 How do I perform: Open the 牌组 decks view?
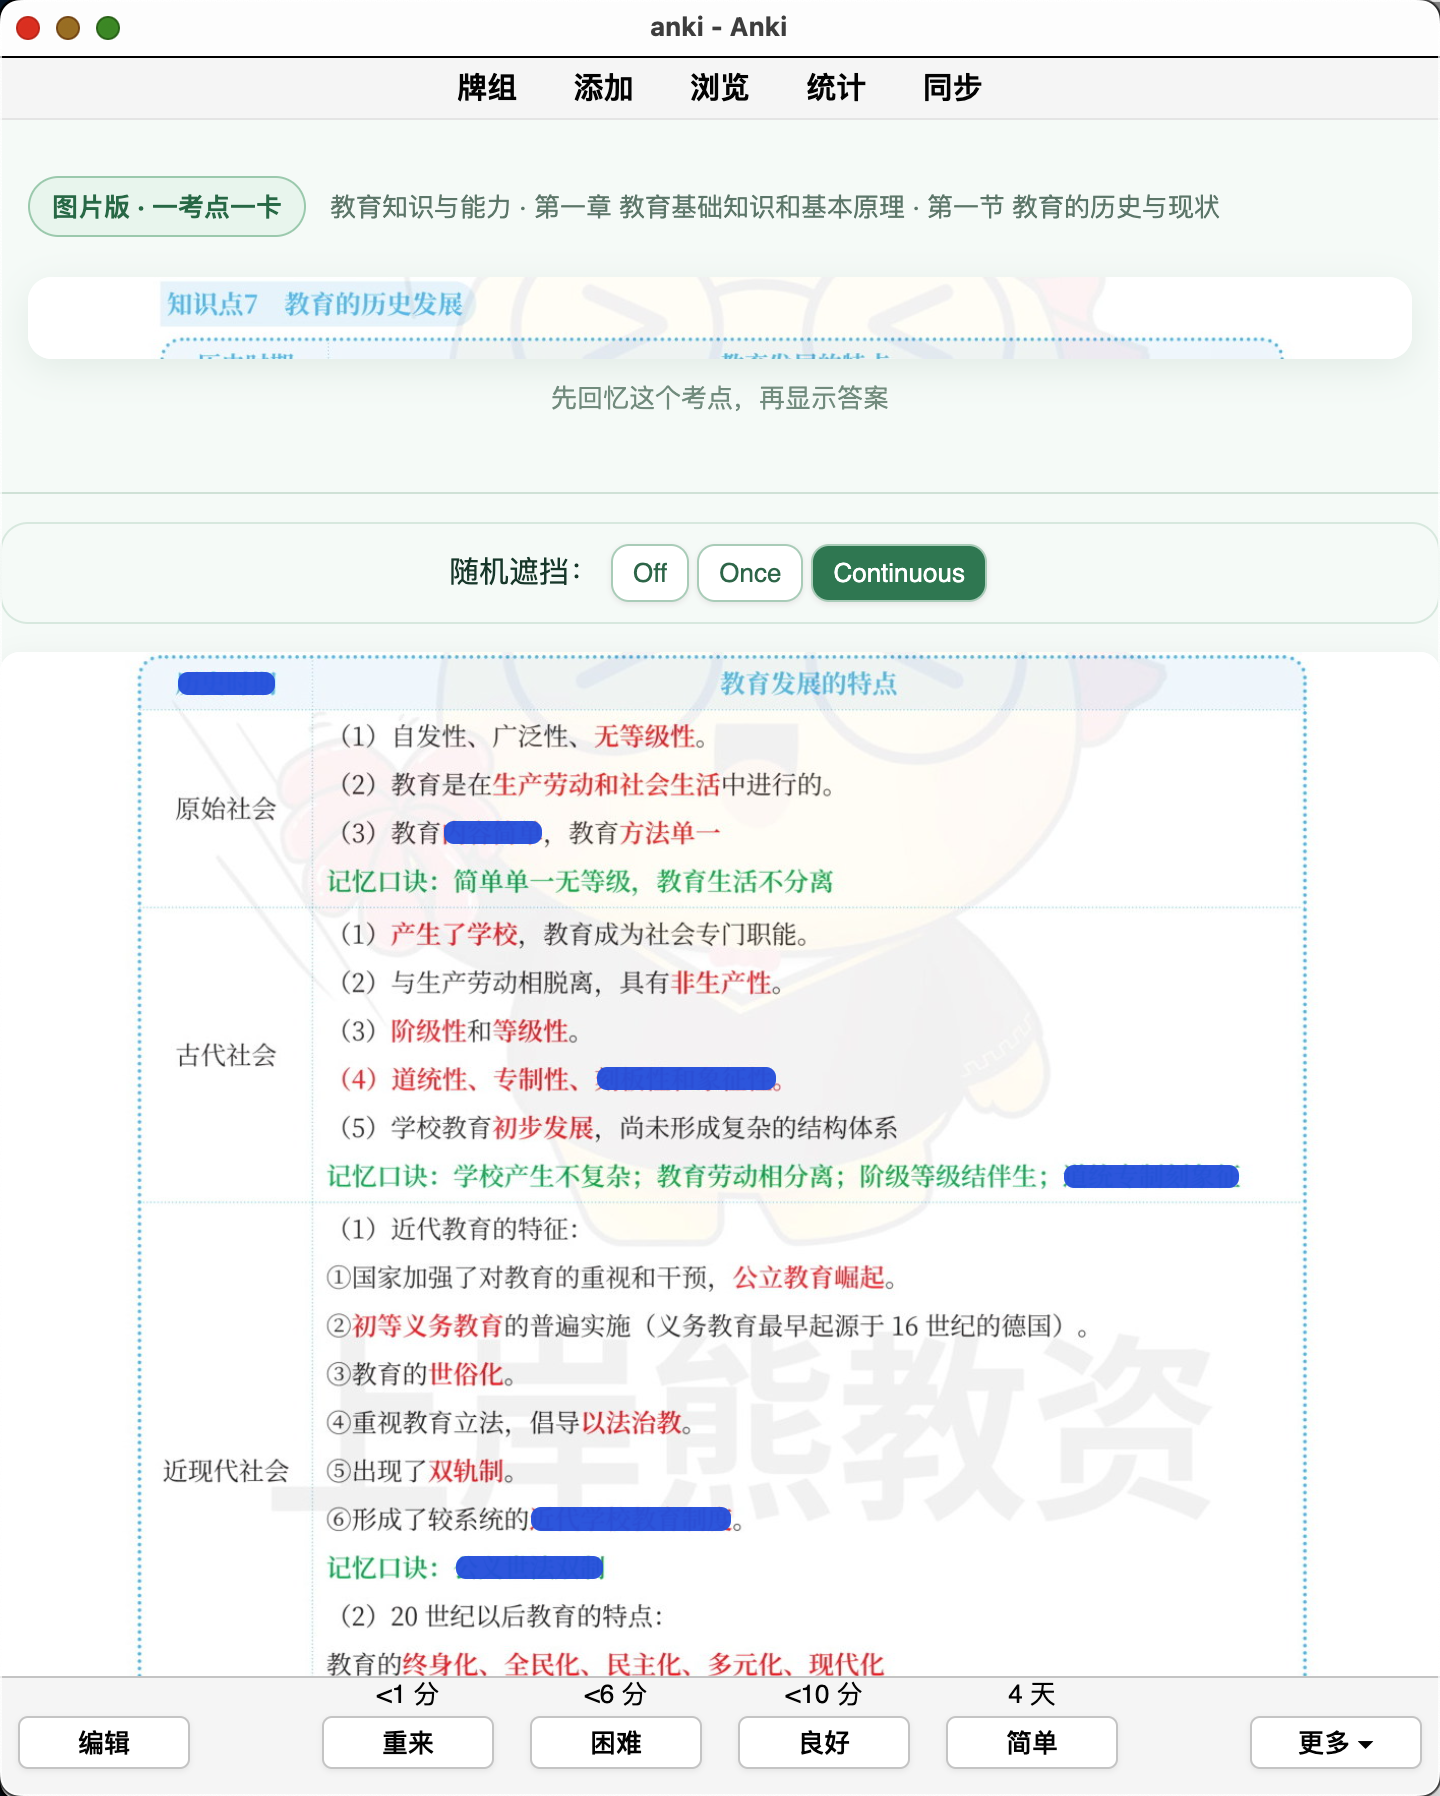pos(487,88)
